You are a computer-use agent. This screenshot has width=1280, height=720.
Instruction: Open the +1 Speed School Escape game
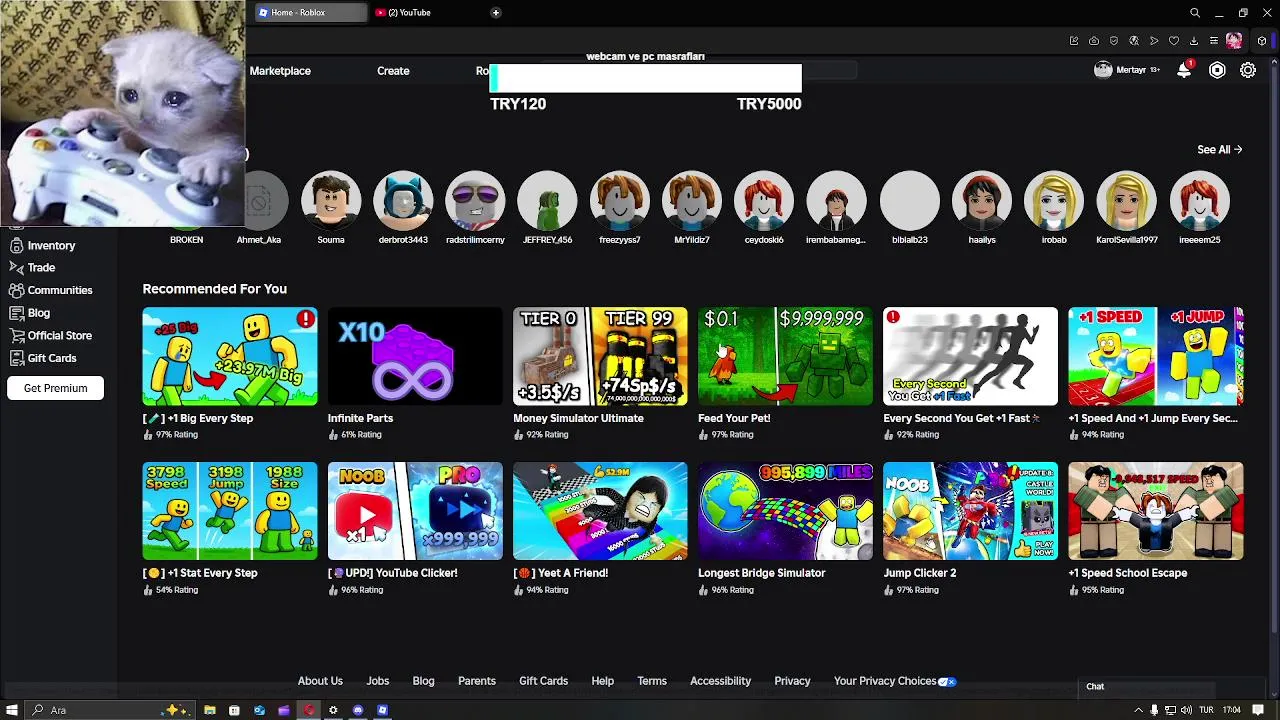click(1156, 511)
